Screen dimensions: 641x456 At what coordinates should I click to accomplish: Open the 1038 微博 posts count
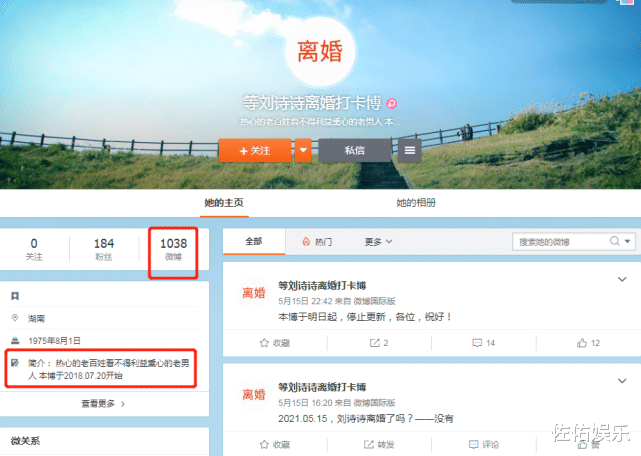[x=173, y=249]
